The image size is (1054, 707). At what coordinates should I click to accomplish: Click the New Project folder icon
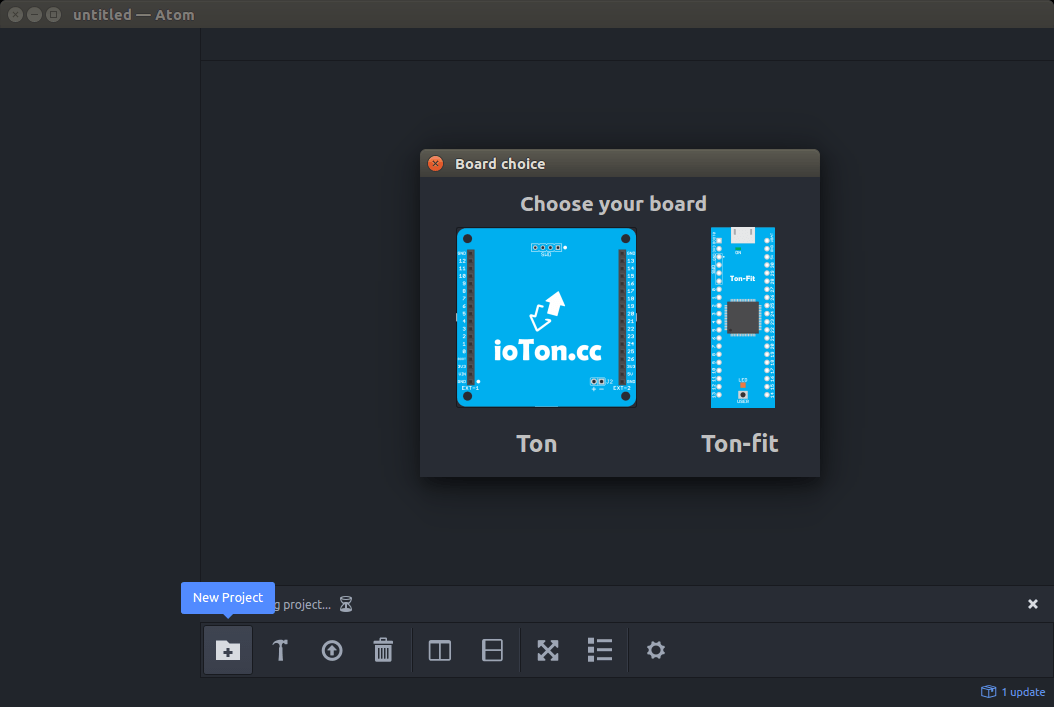228,650
